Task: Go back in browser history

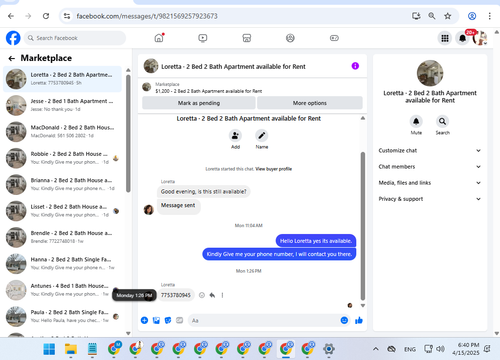Action: (11, 16)
